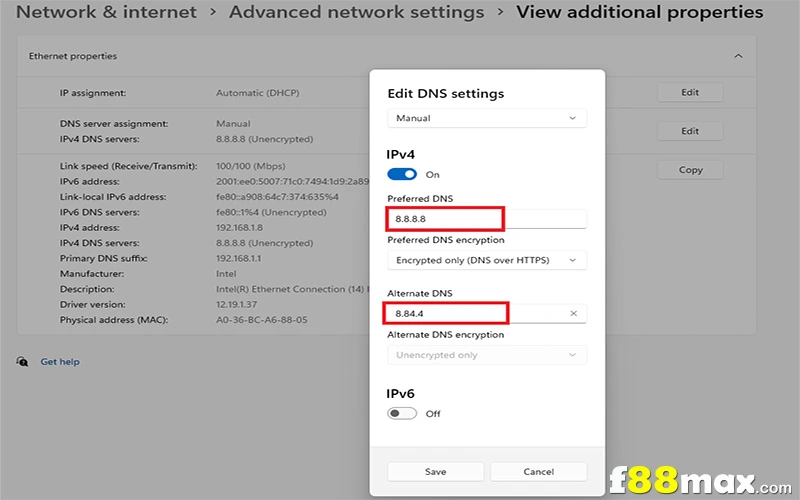Screen dimensions: 800x500
Task: Click the Intel(R) Ethernet Connection description value
Action: tap(292, 289)
